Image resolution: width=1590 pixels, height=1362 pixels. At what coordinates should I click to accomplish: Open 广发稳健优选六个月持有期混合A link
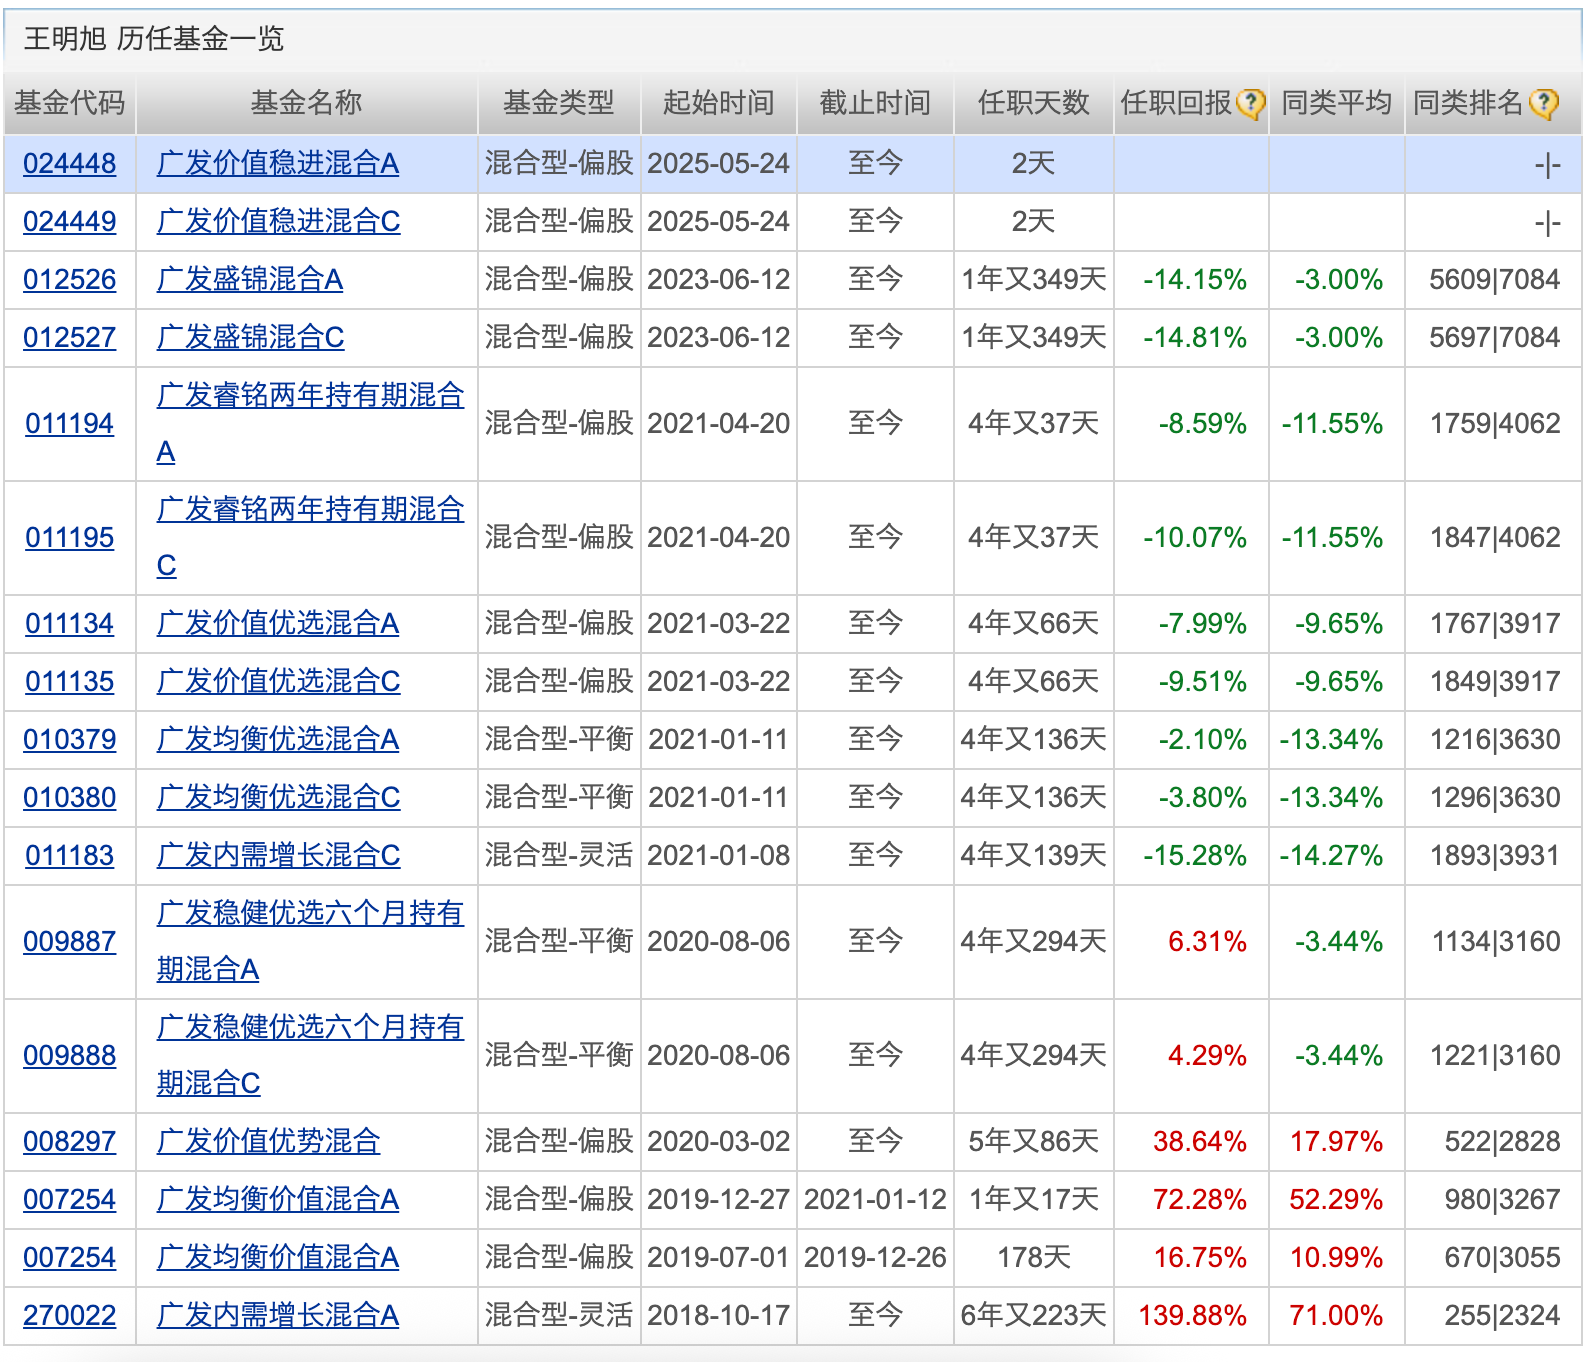tap(310, 942)
